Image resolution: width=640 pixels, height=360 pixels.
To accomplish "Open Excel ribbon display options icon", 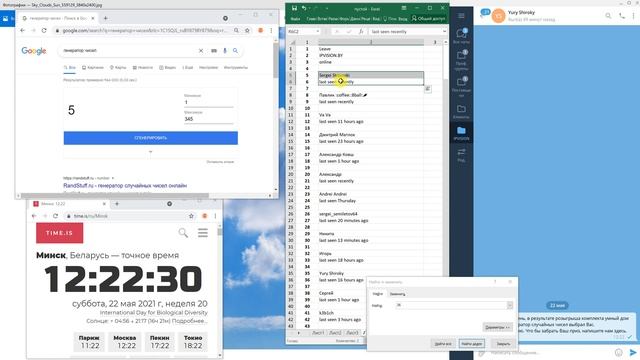I will pos(404,8).
